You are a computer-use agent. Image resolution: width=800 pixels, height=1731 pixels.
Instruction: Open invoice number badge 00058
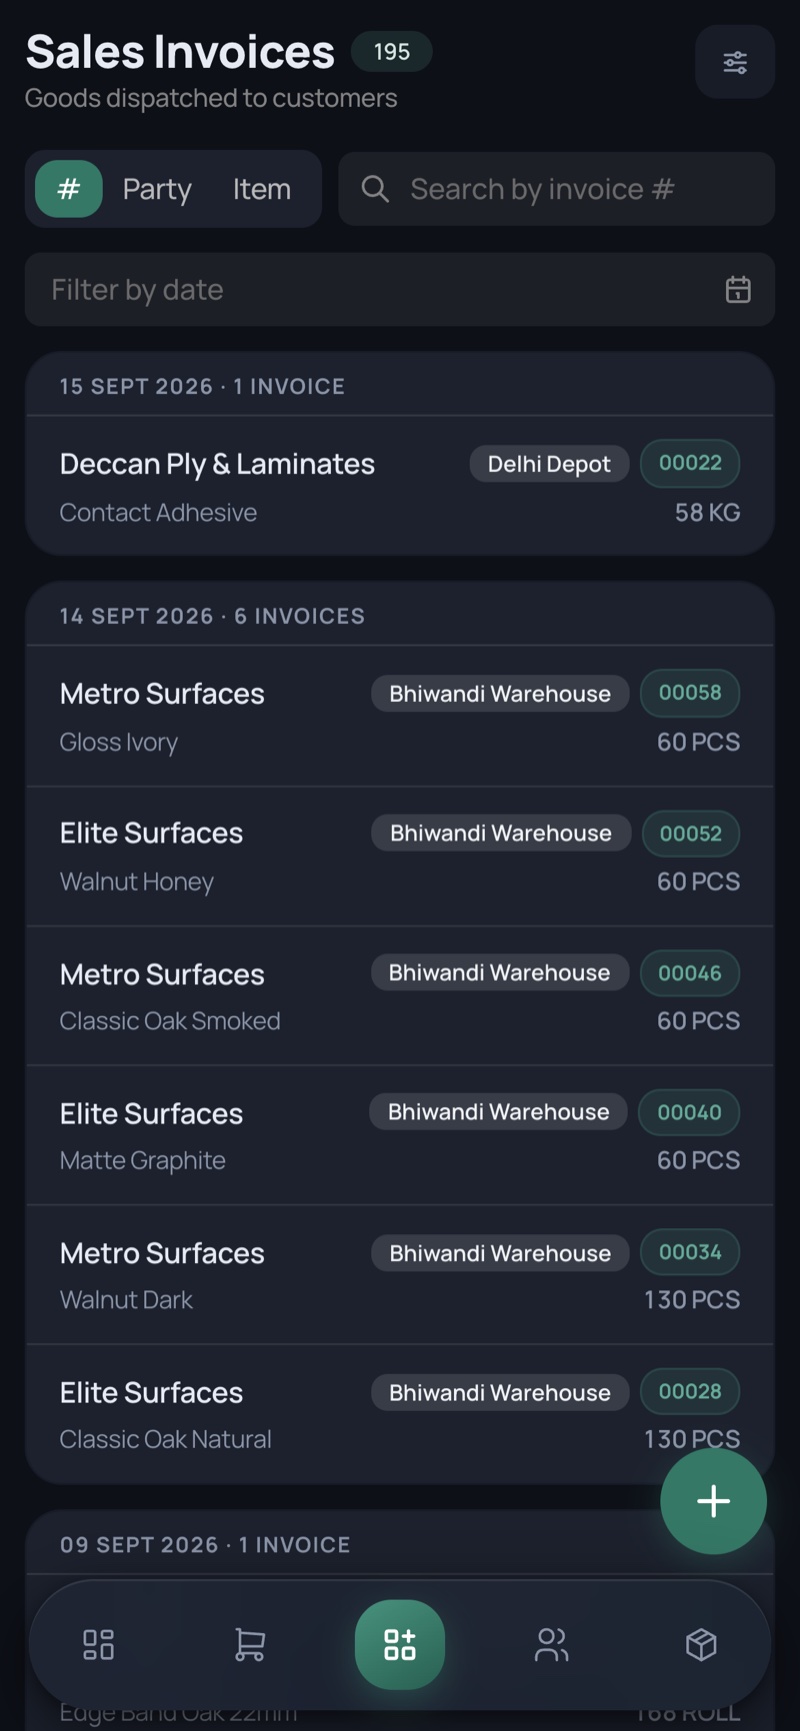point(690,693)
